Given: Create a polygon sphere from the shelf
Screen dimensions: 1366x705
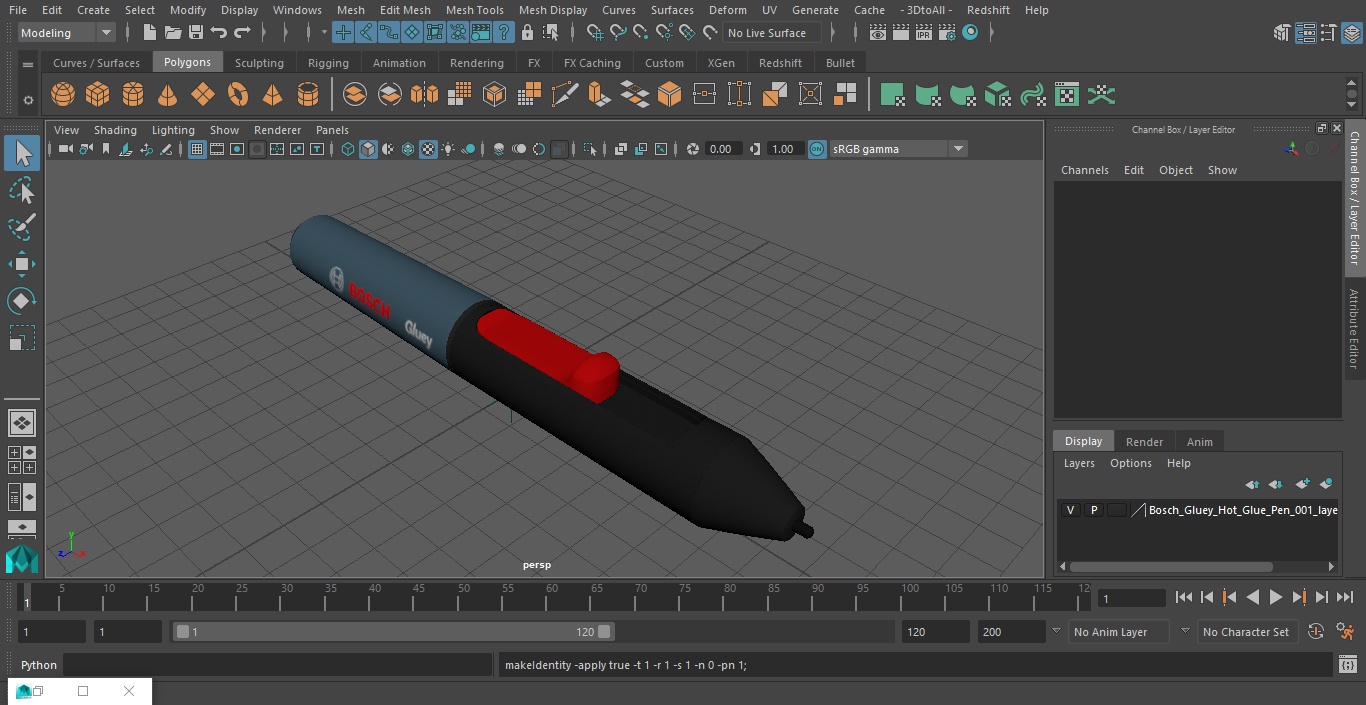Looking at the screenshot, I should point(63,95).
